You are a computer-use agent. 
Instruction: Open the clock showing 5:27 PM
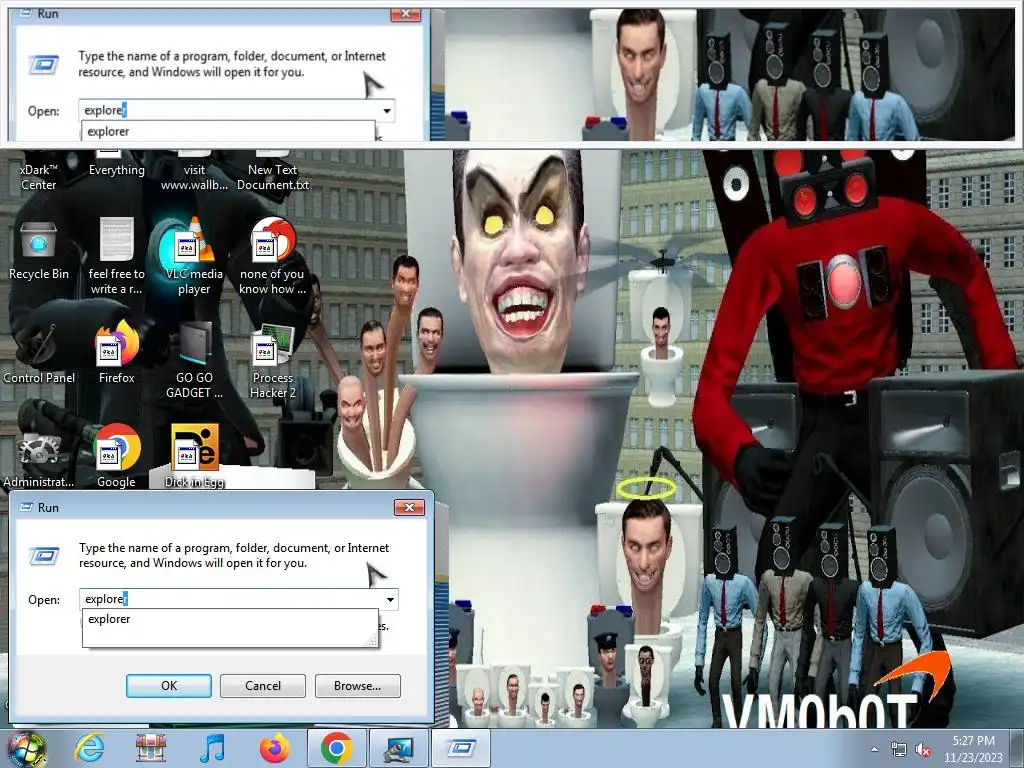coord(973,749)
